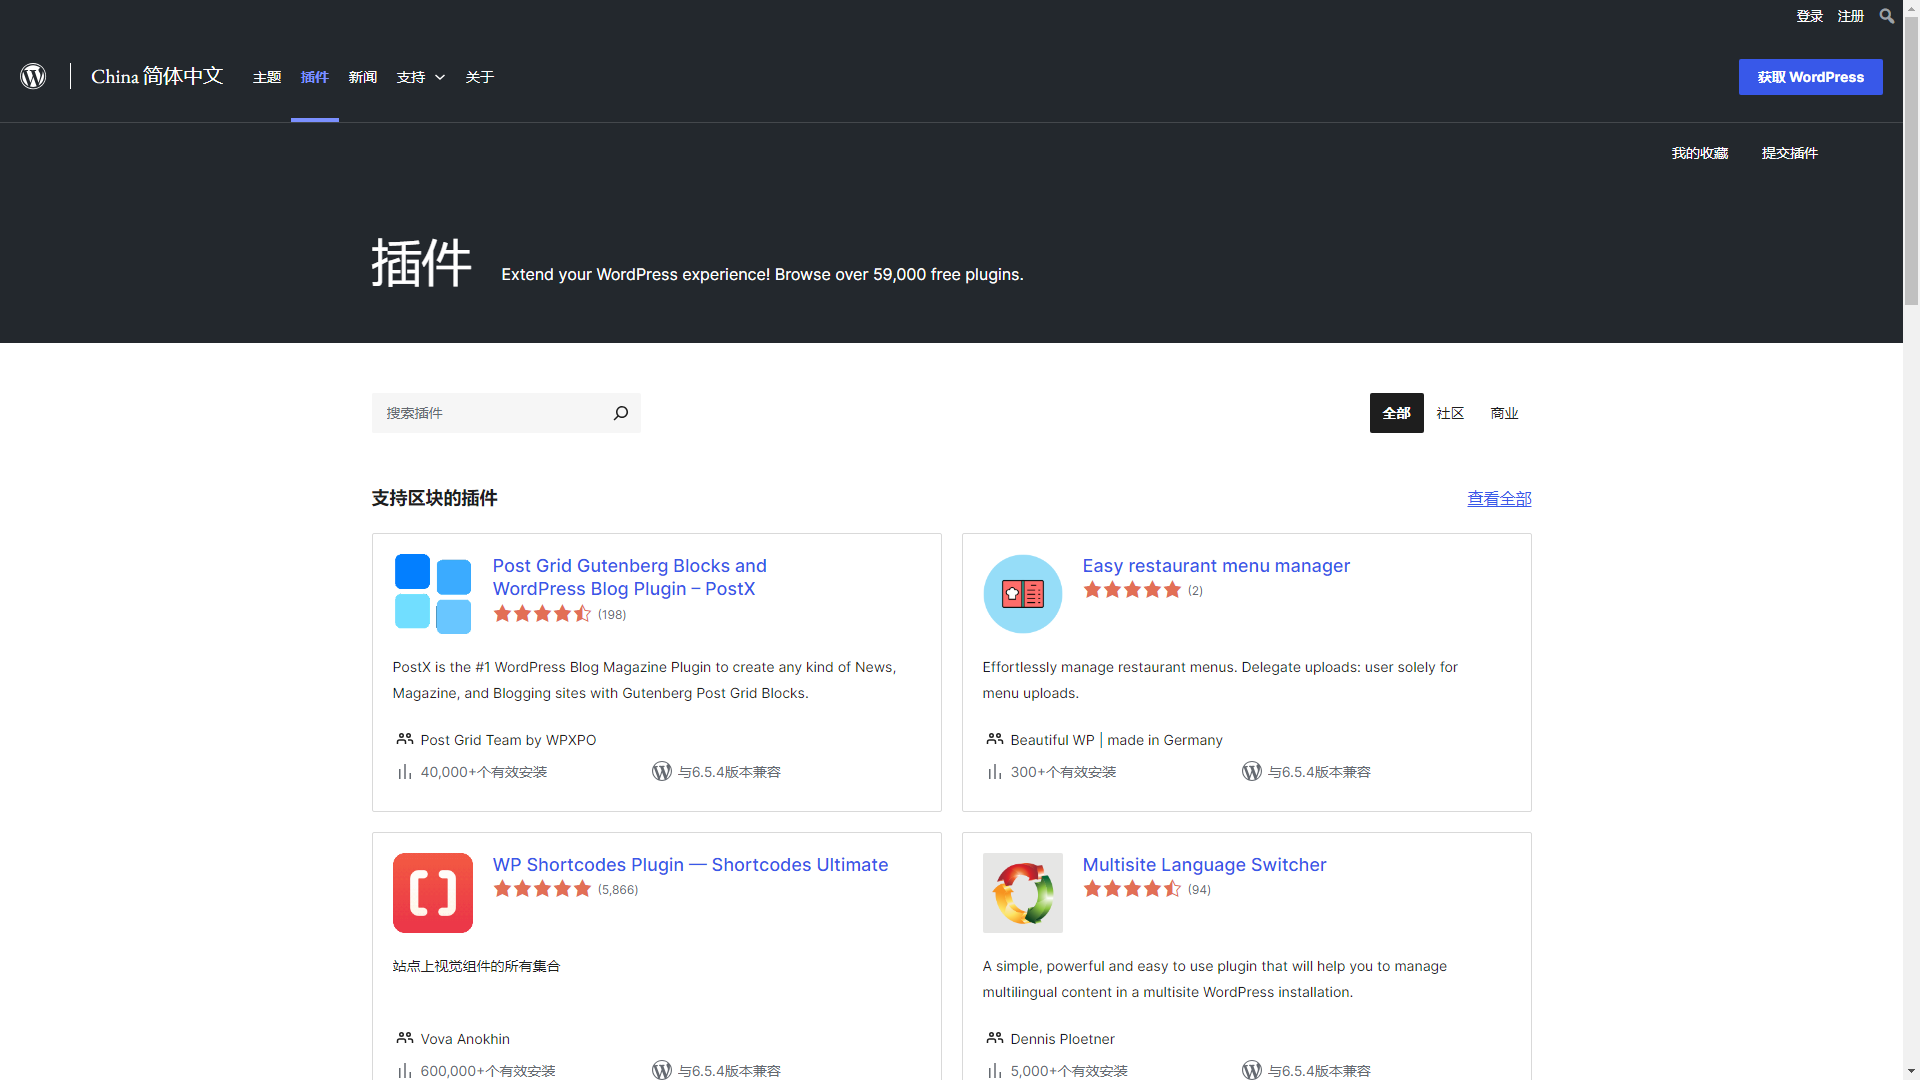Select the 全部 filter

(x=1396, y=413)
